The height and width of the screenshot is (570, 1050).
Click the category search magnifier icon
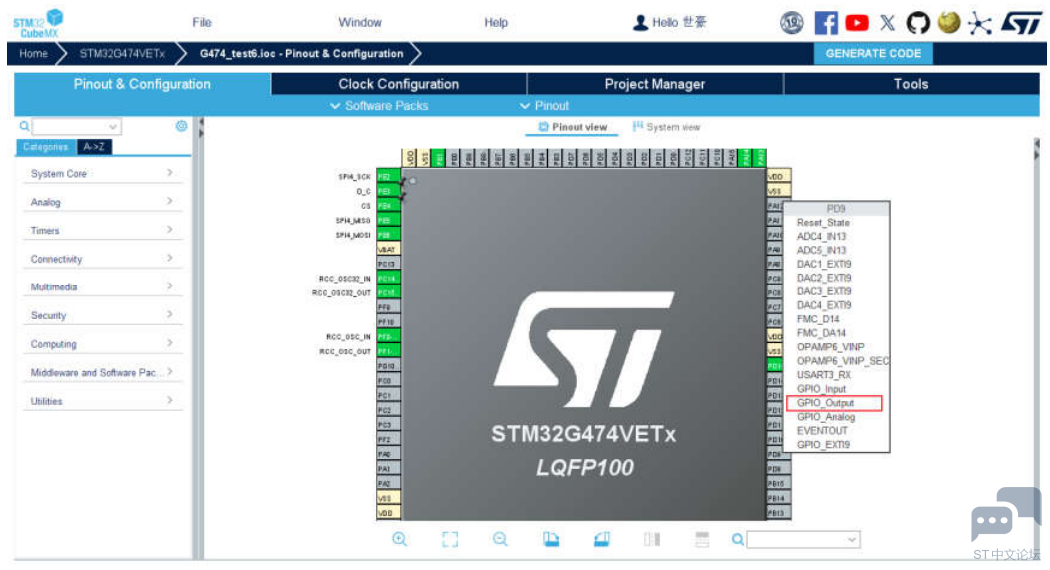pos(24,126)
